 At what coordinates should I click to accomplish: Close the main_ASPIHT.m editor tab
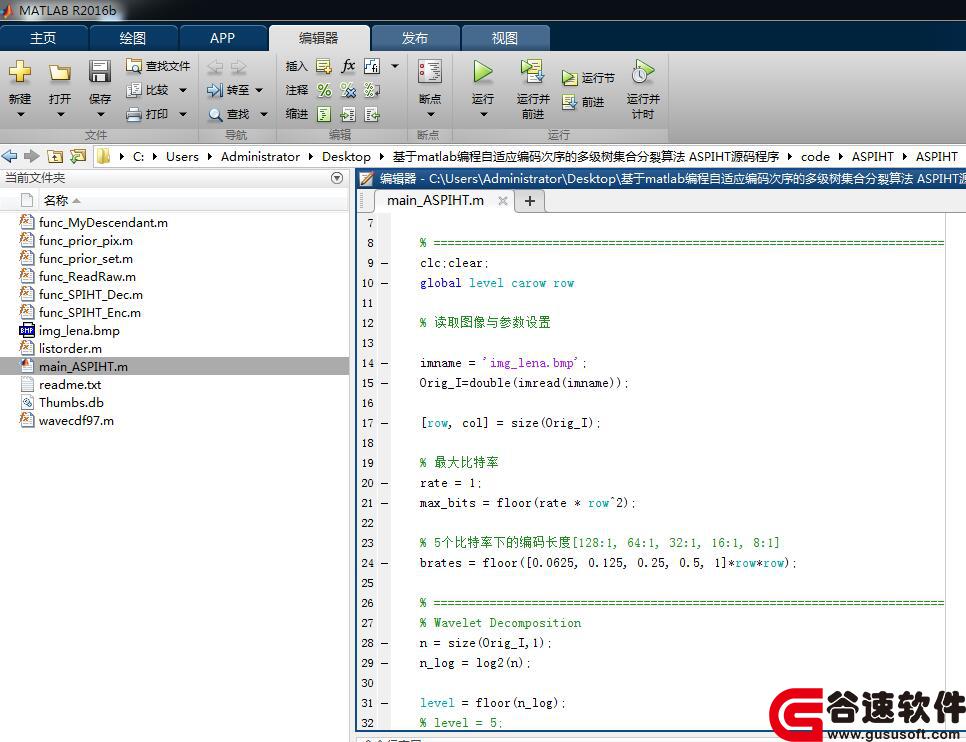coord(503,200)
